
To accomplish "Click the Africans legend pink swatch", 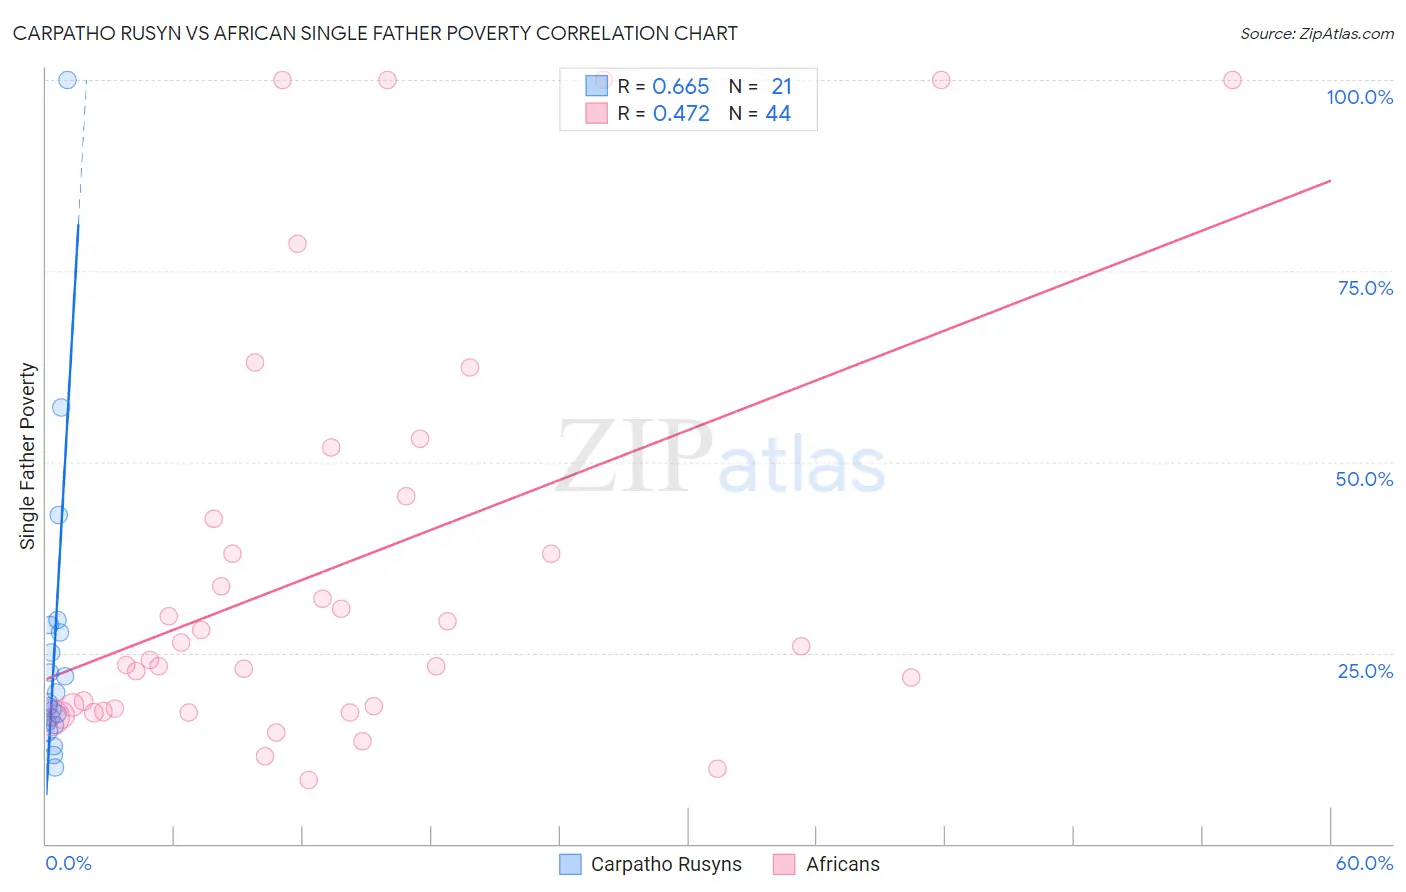I will point(784,864).
